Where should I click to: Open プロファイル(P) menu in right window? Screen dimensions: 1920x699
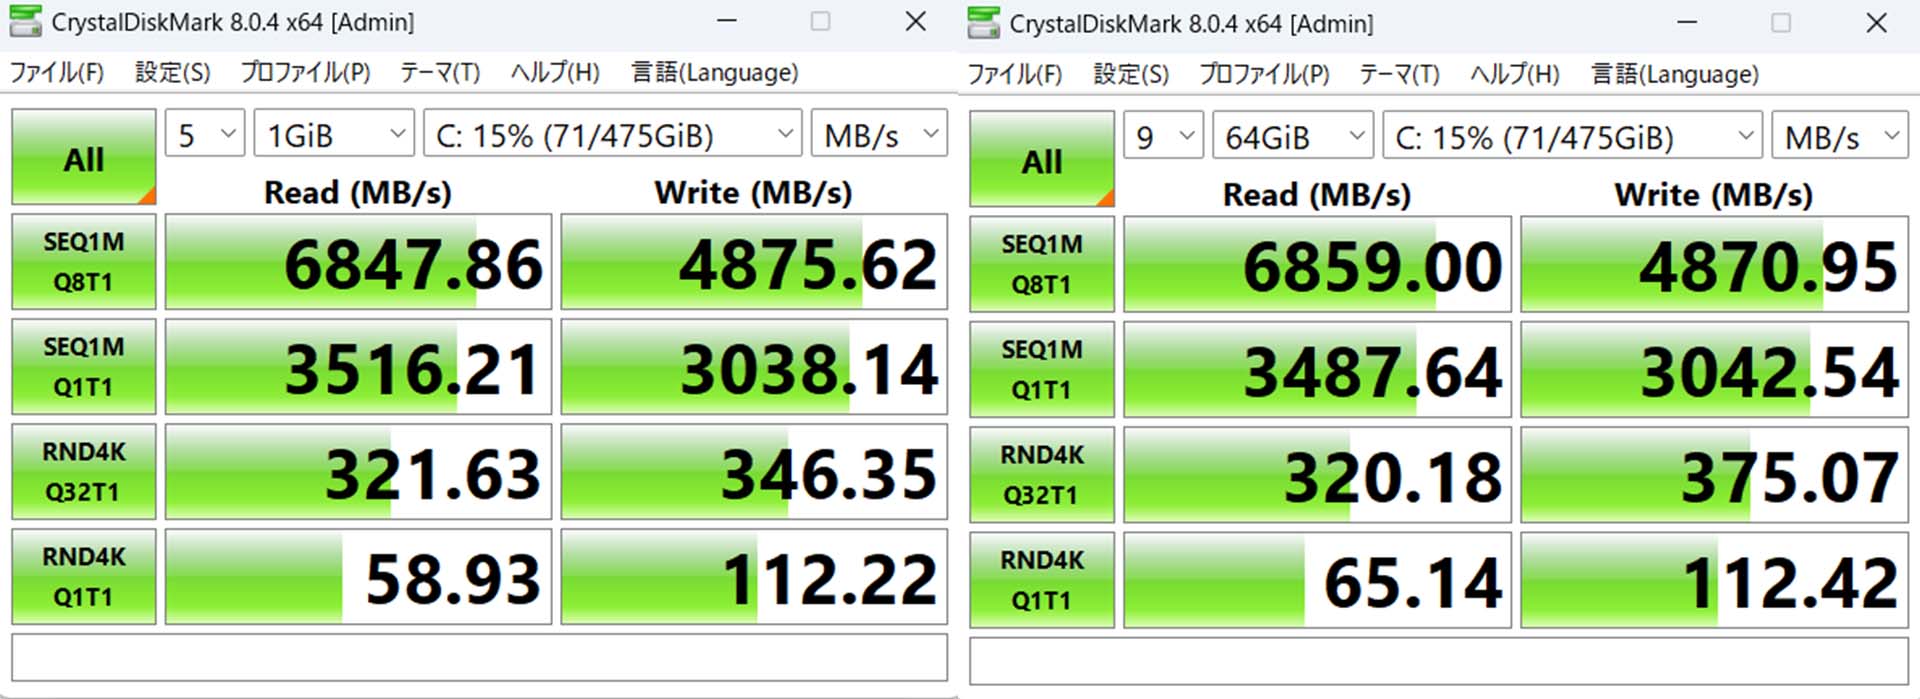click(1264, 74)
